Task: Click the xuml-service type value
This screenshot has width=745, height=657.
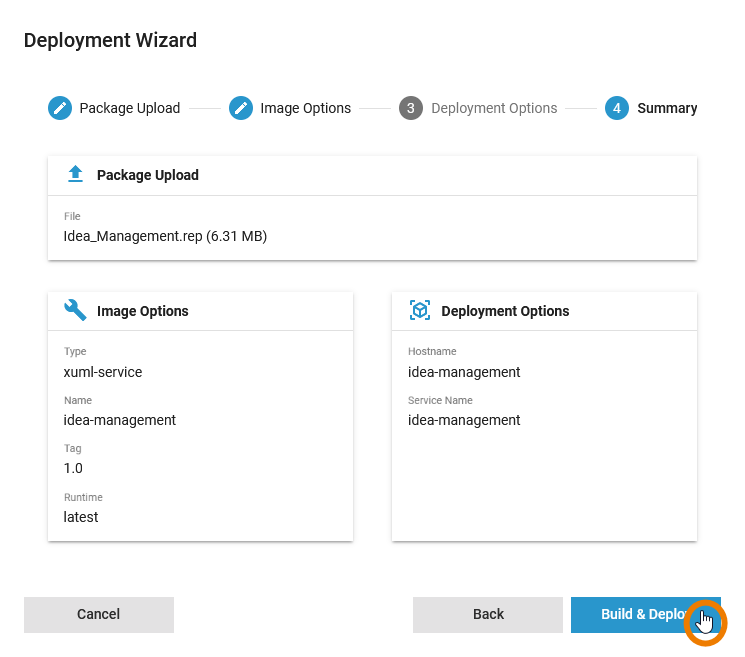Action: 103,372
